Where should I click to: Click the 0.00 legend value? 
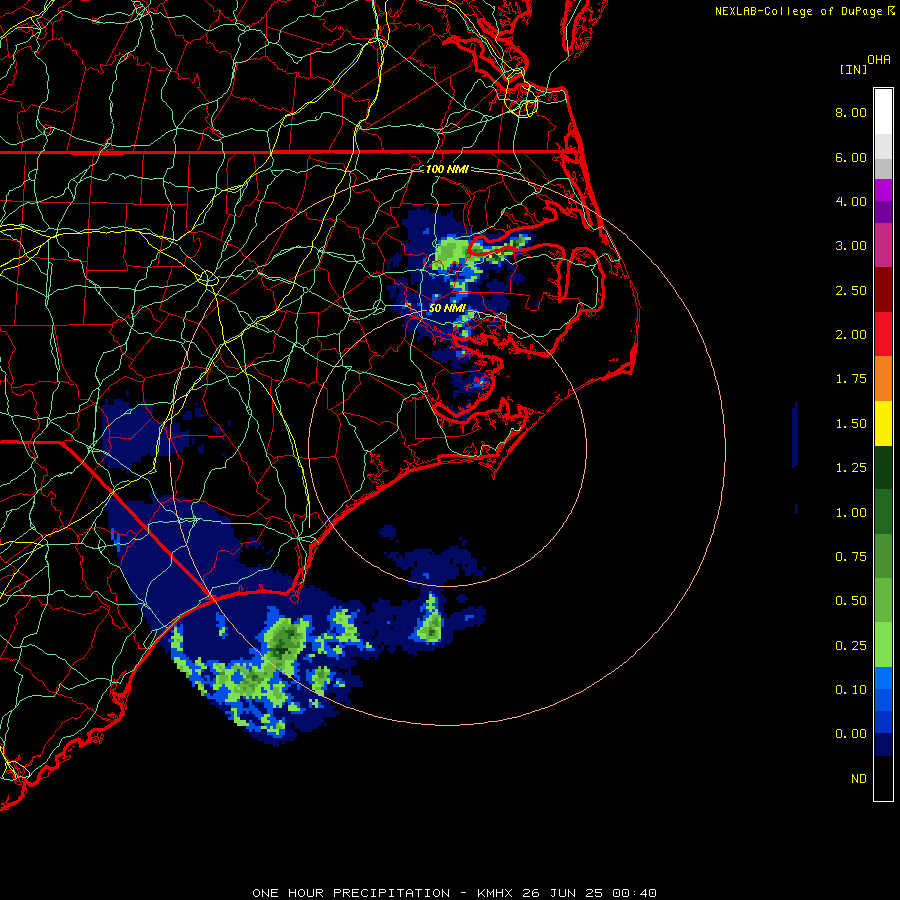851,734
